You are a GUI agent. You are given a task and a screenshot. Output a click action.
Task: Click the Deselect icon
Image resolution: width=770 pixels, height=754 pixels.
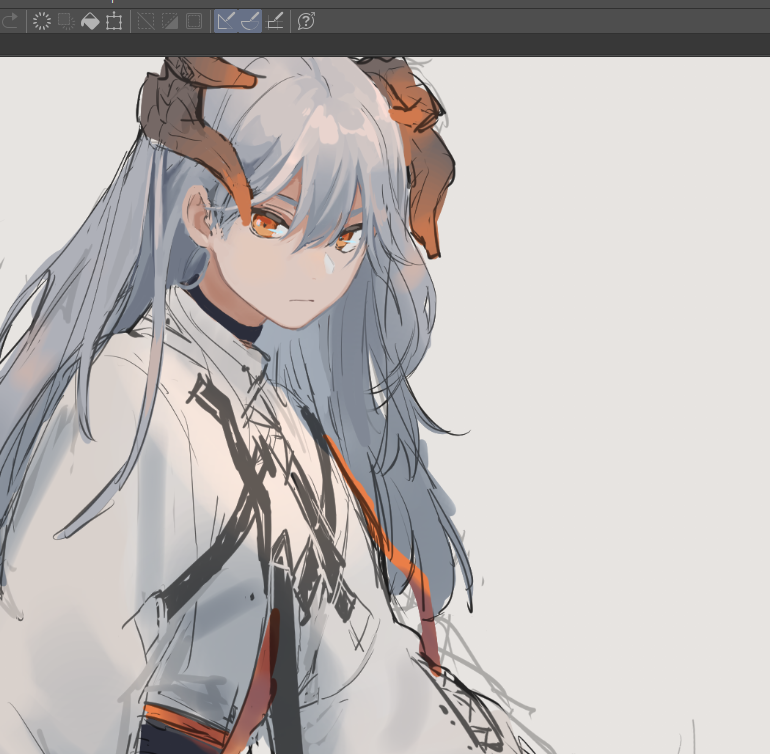[x=146, y=21]
